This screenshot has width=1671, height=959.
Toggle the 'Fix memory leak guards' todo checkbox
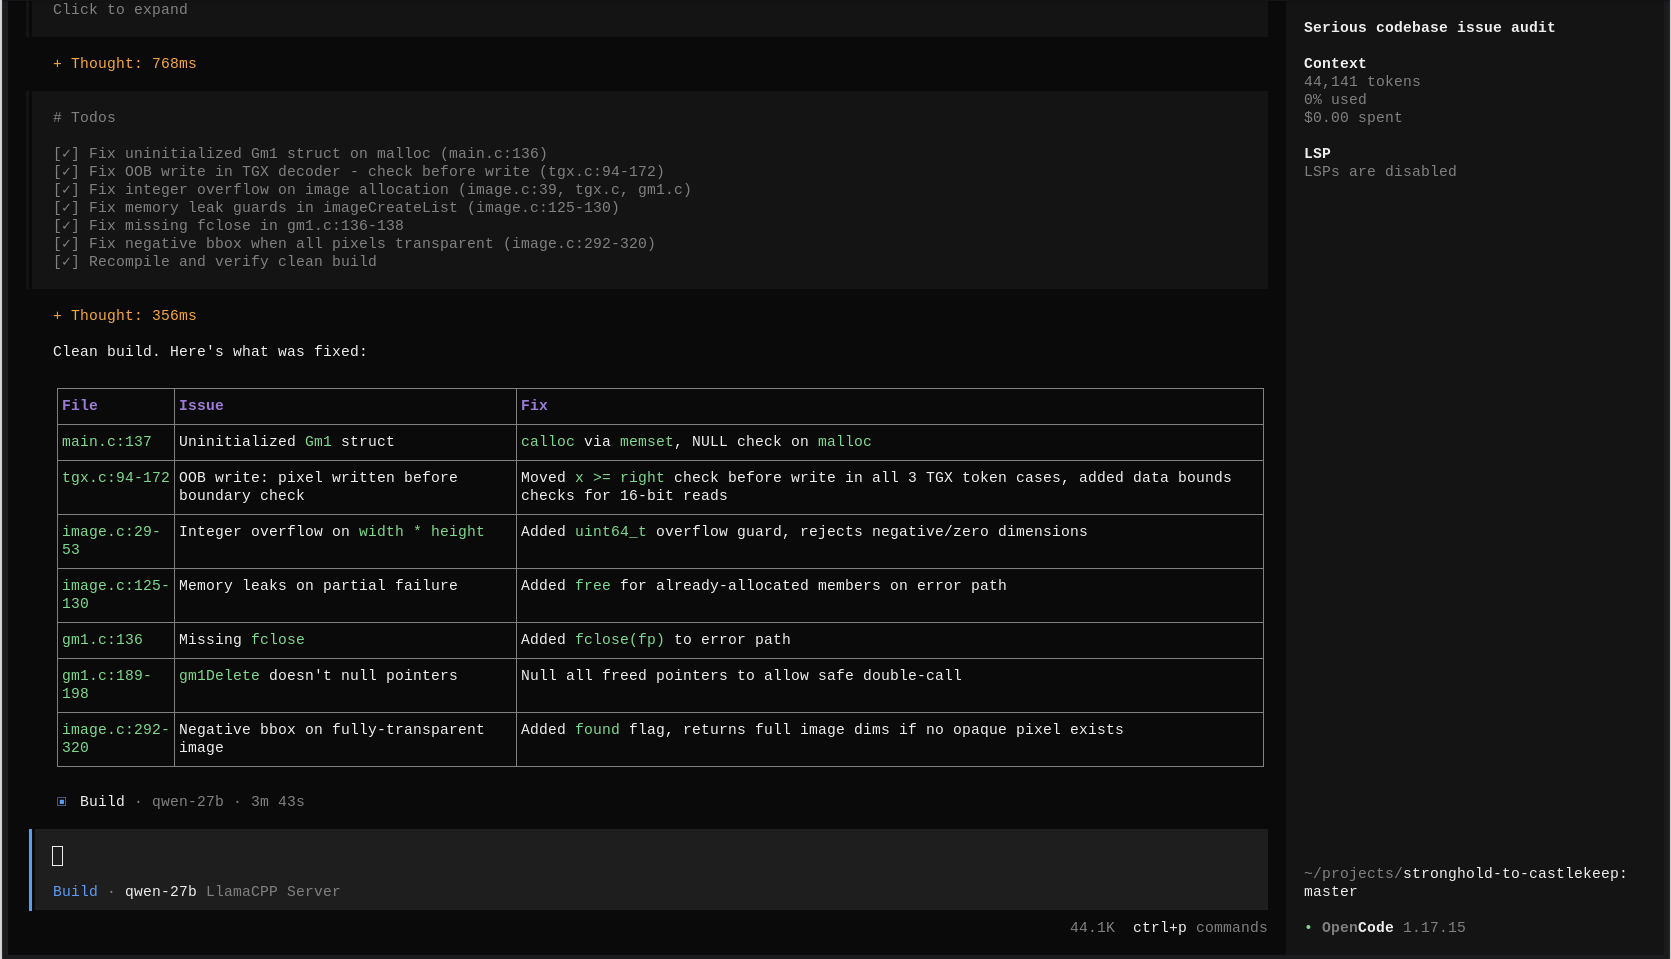(x=66, y=208)
